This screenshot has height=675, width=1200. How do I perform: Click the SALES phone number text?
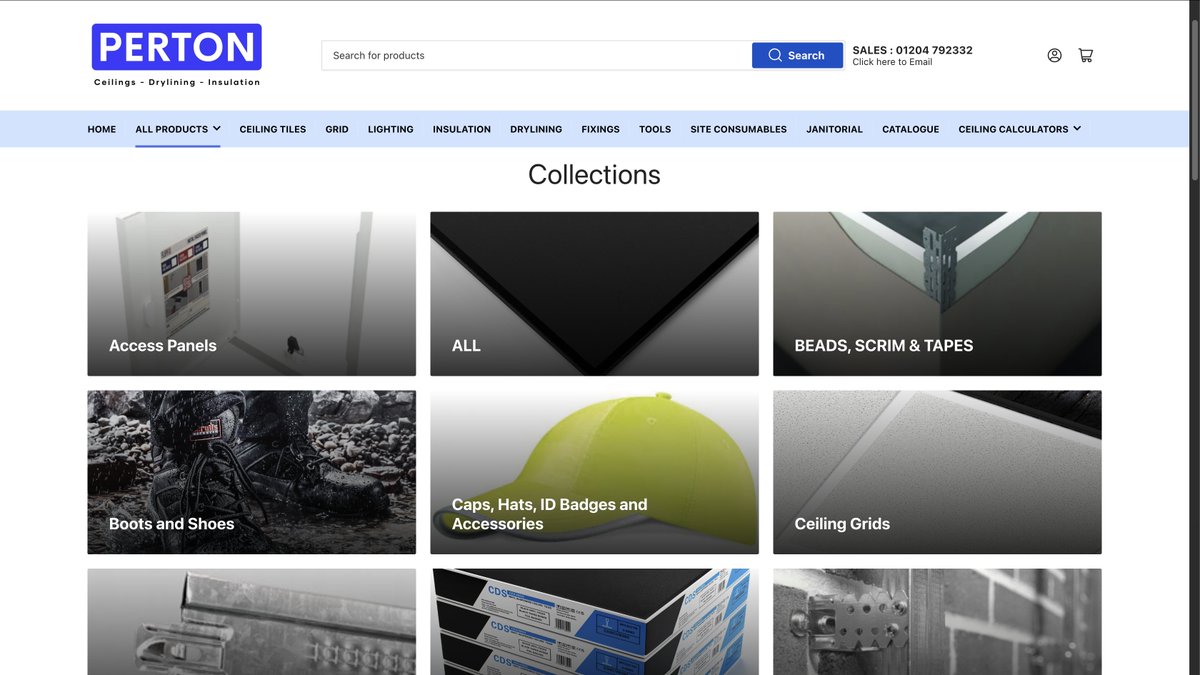[912, 50]
